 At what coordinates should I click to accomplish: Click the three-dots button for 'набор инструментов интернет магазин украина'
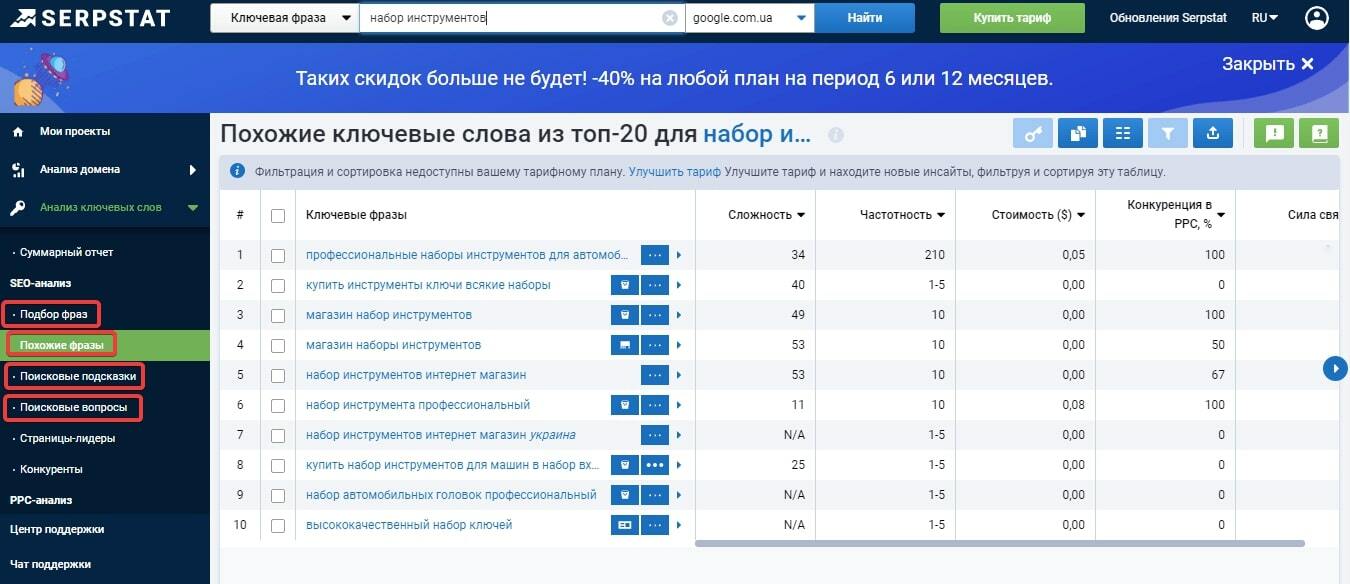tap(654, 435)
